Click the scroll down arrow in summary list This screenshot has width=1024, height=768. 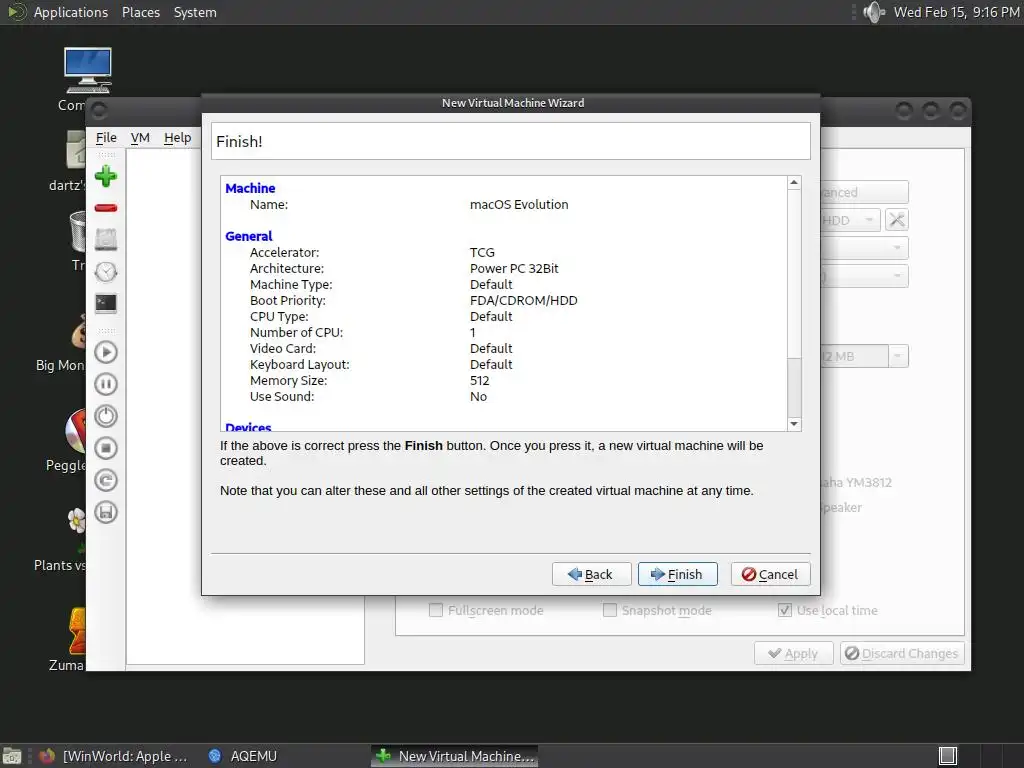[x=794, y=424]
